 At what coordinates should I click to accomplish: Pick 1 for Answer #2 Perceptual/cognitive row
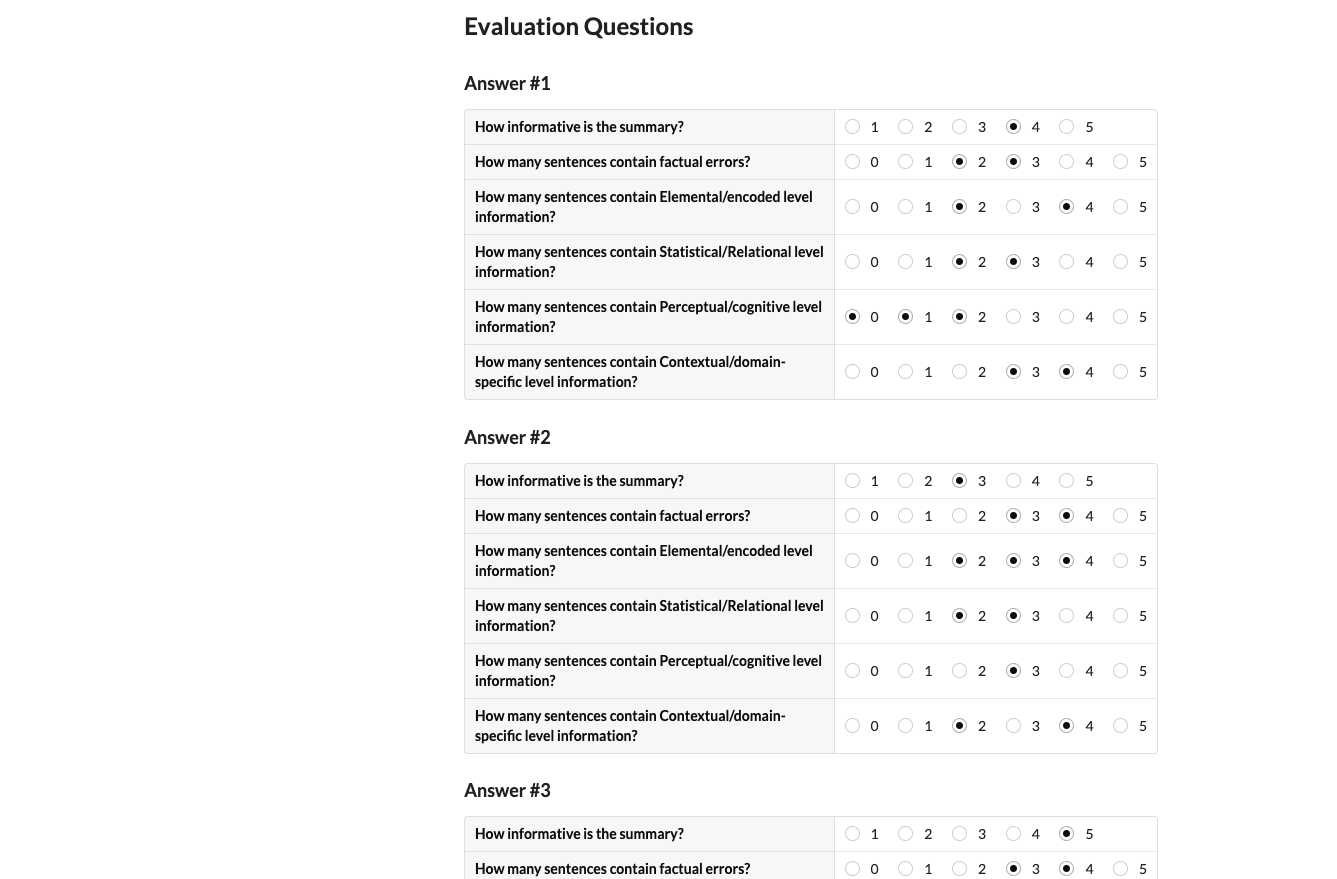pos(906,671)
